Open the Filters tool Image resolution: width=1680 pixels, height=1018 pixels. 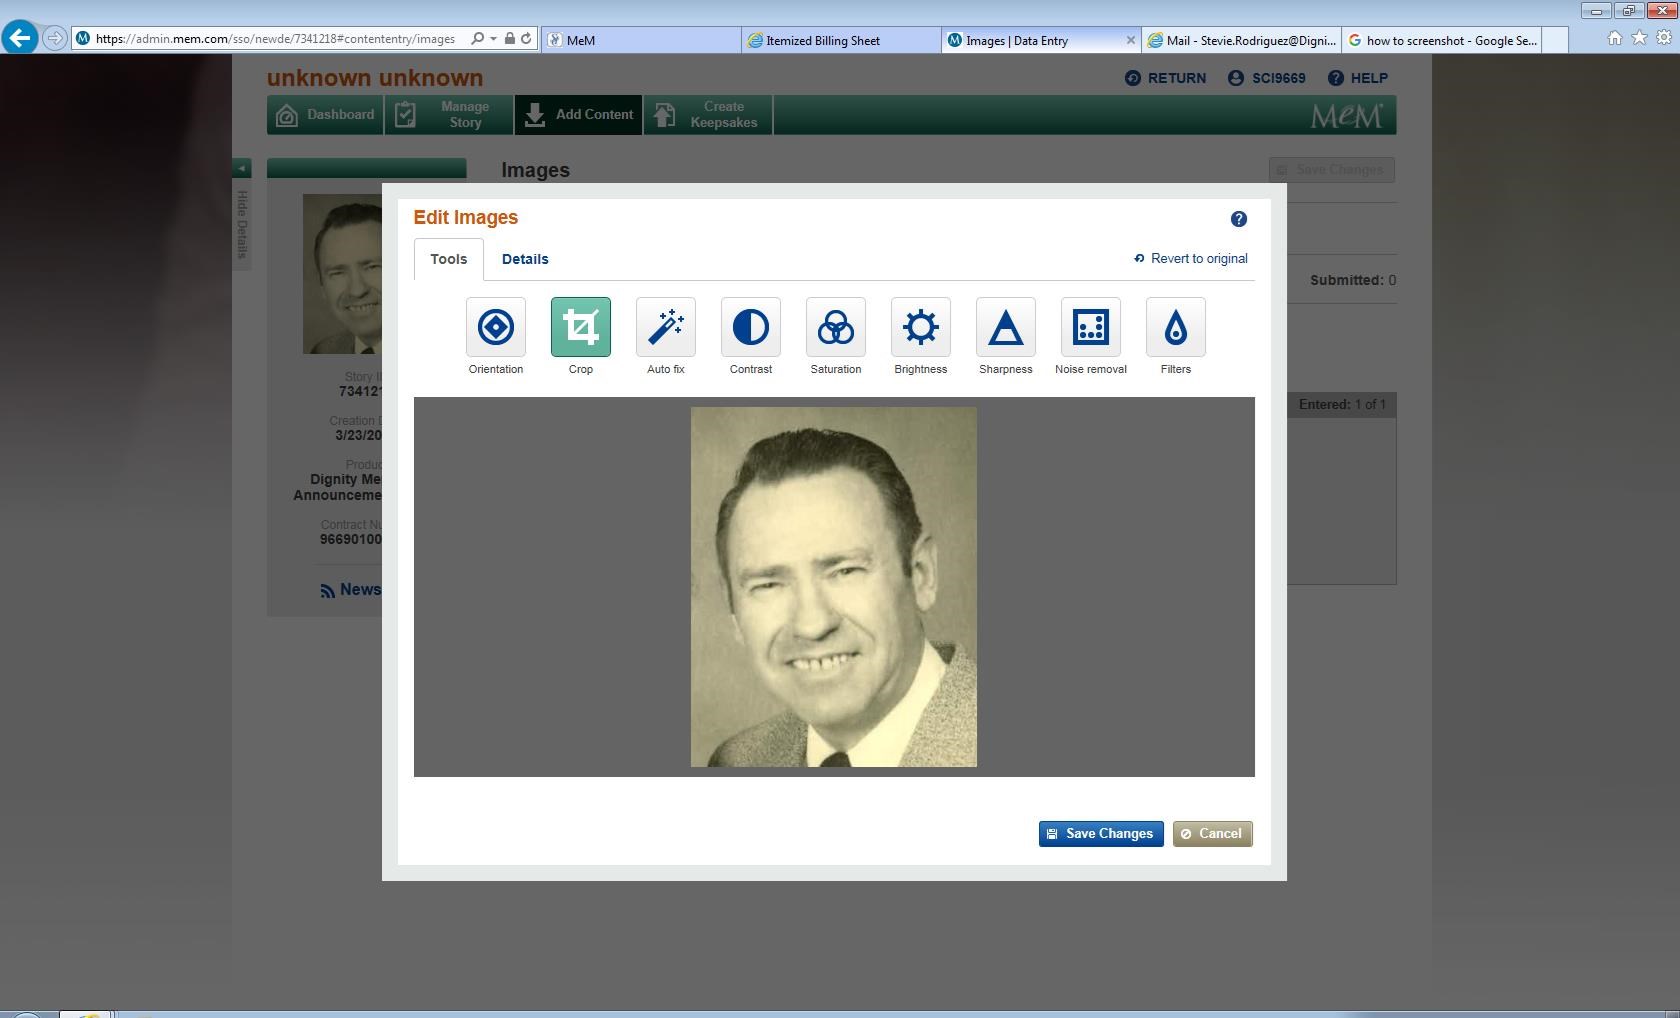[1175, 327]
